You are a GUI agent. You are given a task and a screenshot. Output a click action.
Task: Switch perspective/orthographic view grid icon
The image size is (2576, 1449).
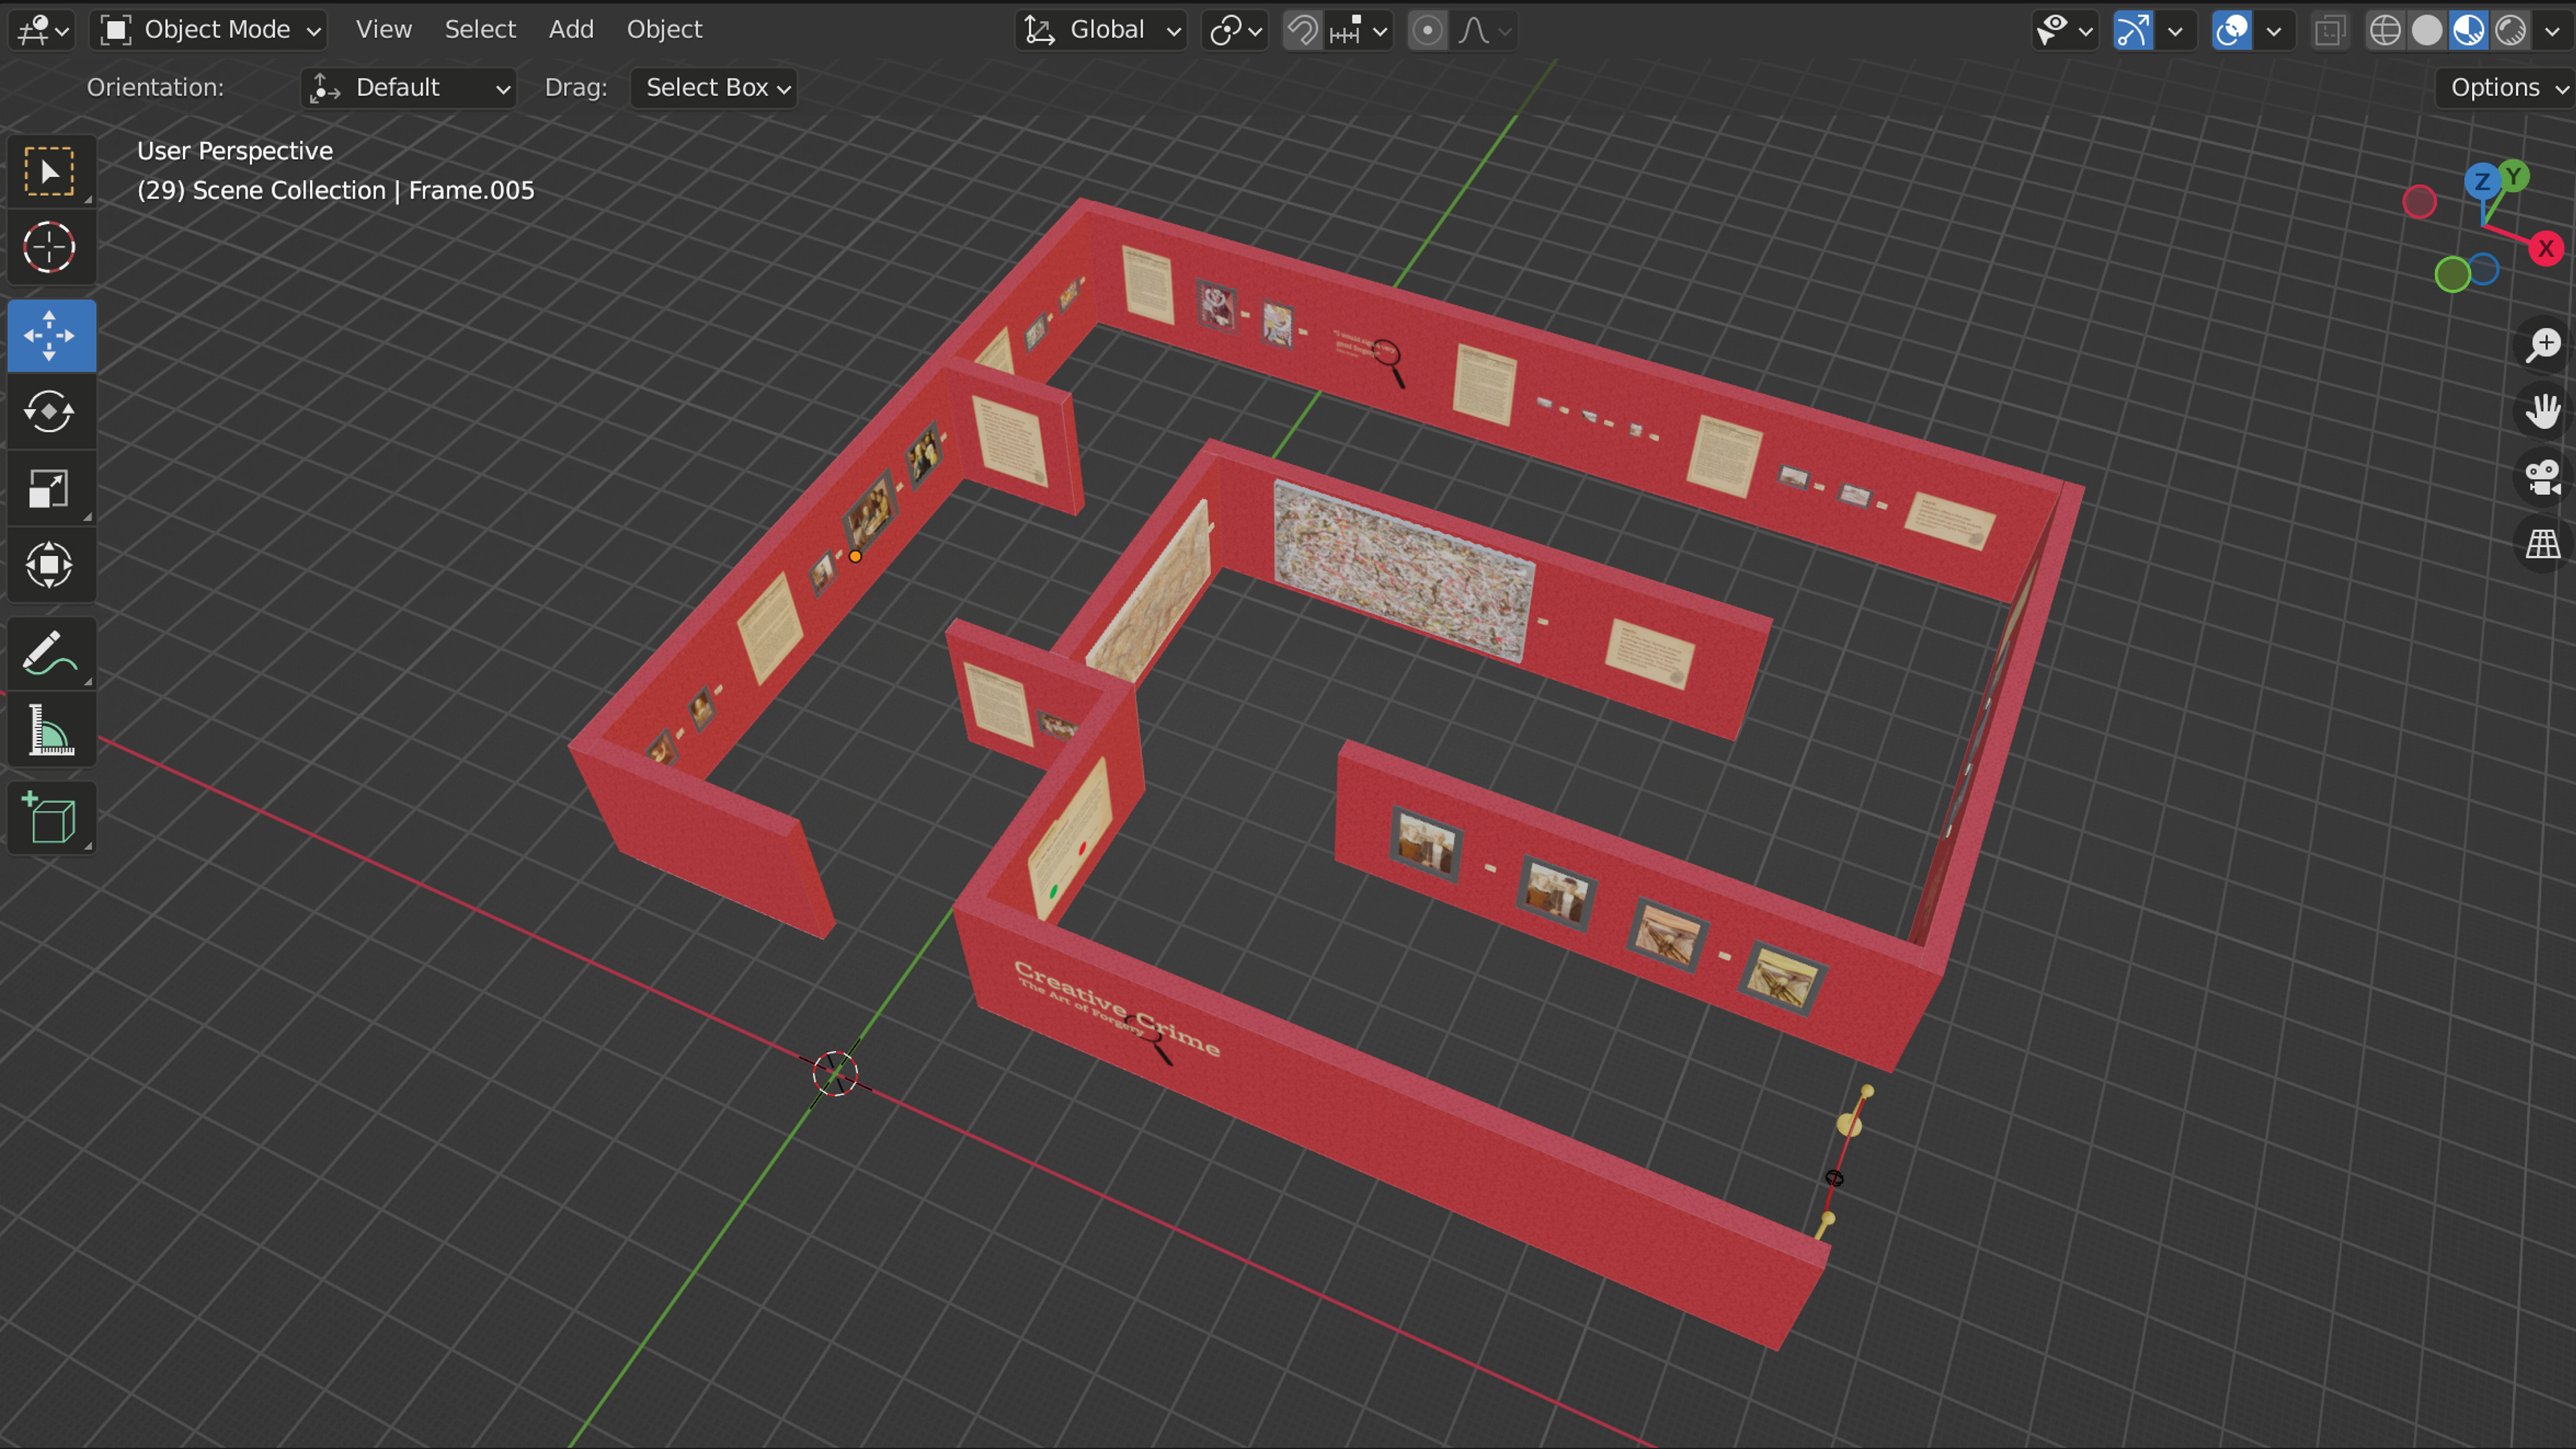pos(2543,544)
